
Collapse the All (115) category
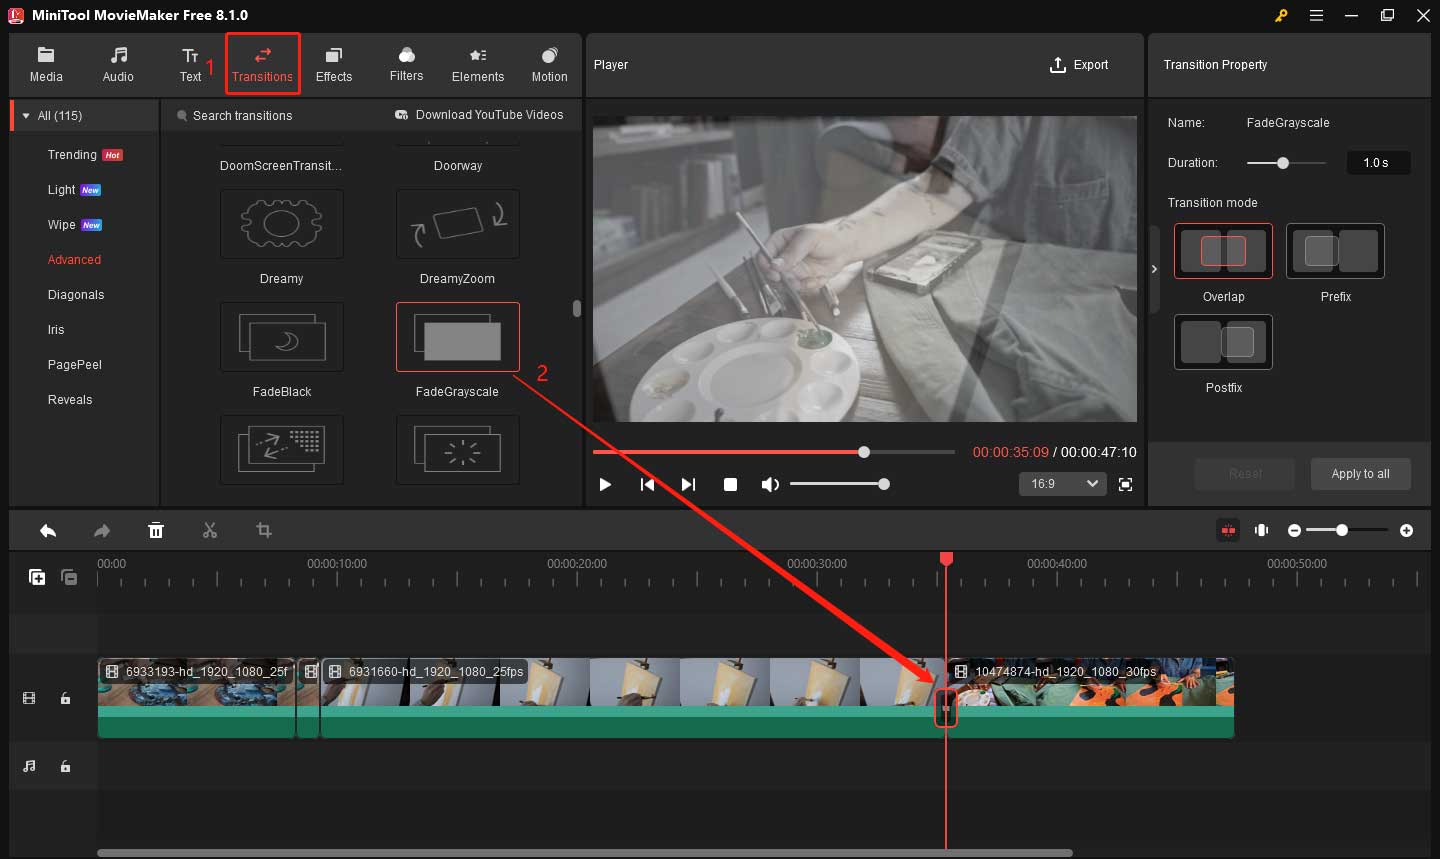[x=26, y=116]
